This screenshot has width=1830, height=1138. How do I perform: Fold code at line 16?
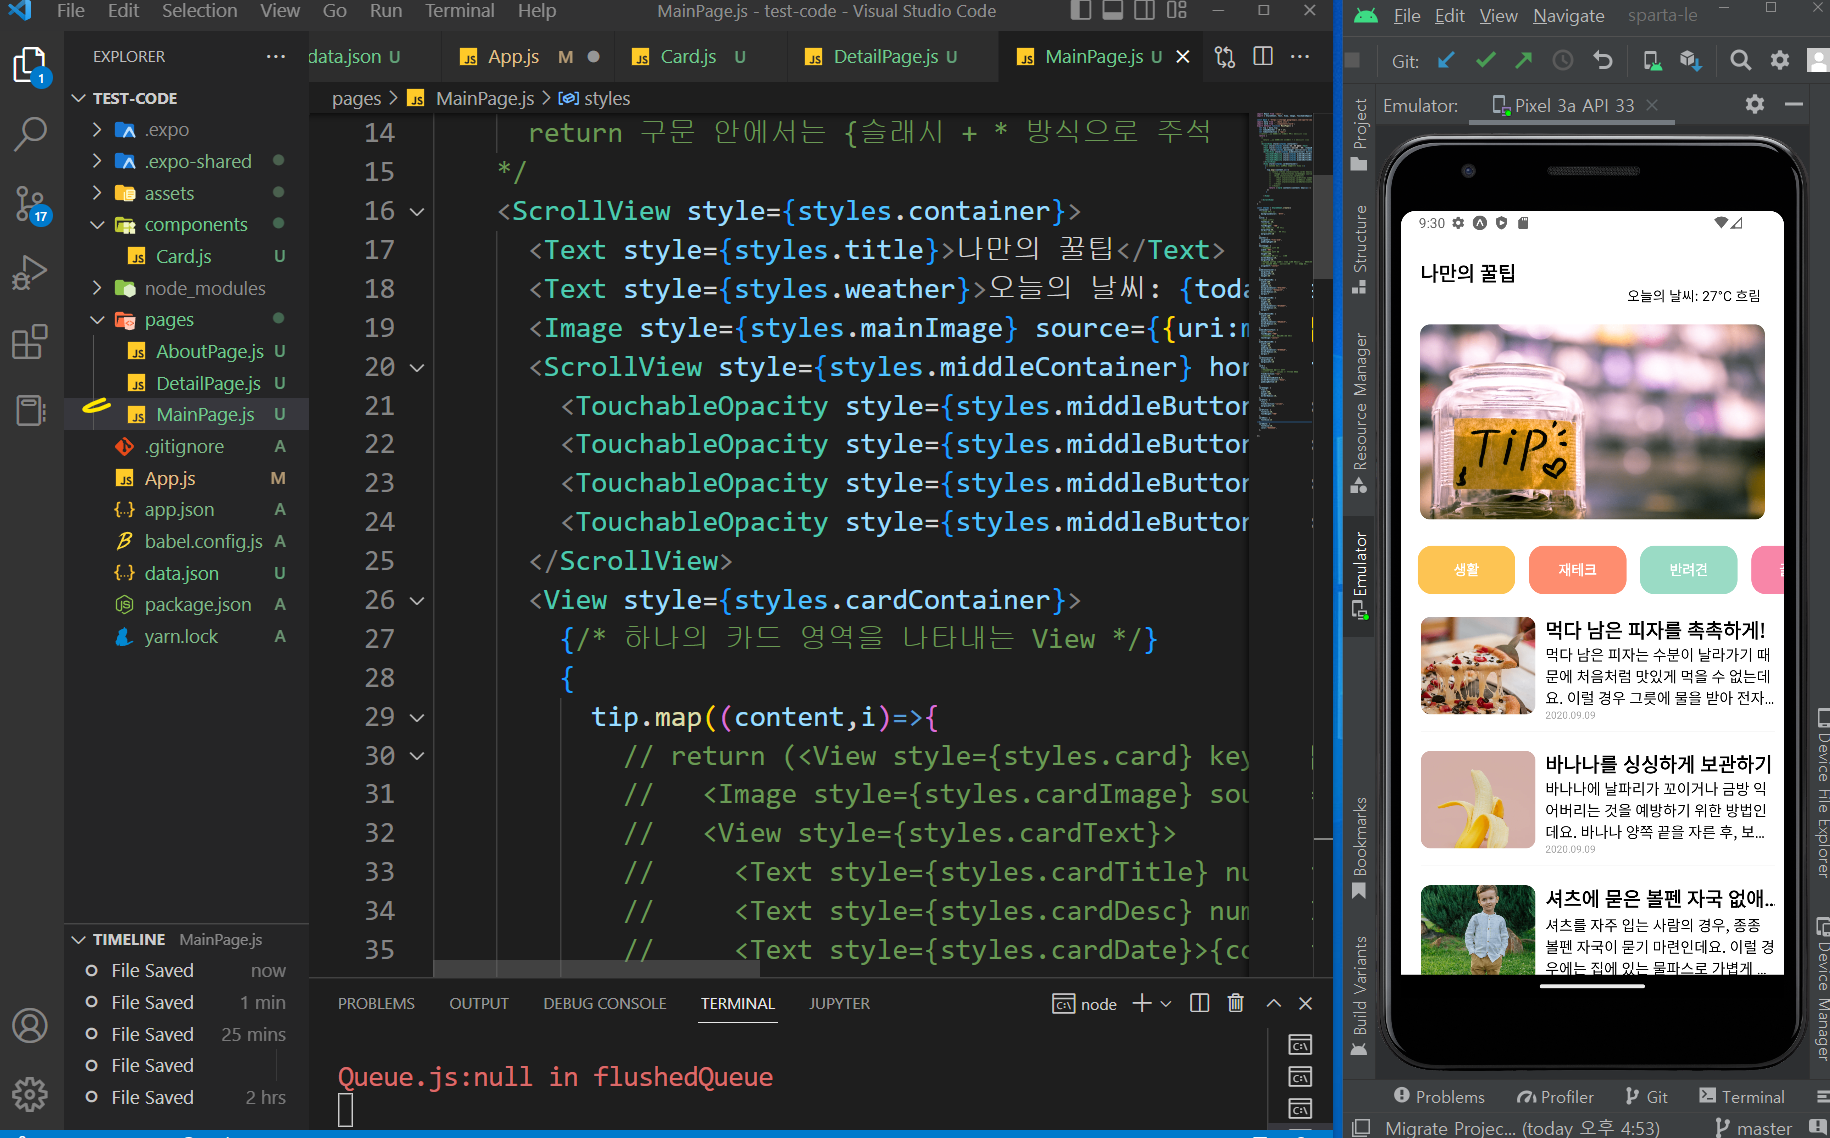click(x=417, y=212)
